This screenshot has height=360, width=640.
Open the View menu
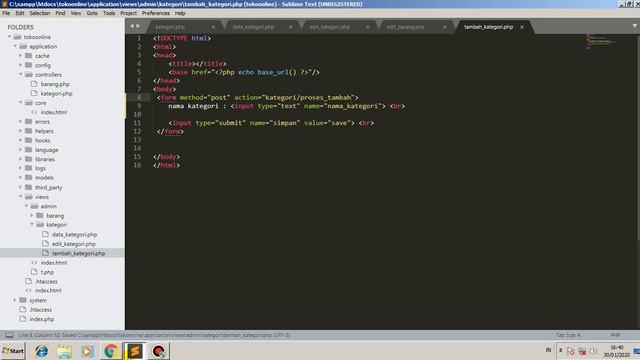(76, 13)
